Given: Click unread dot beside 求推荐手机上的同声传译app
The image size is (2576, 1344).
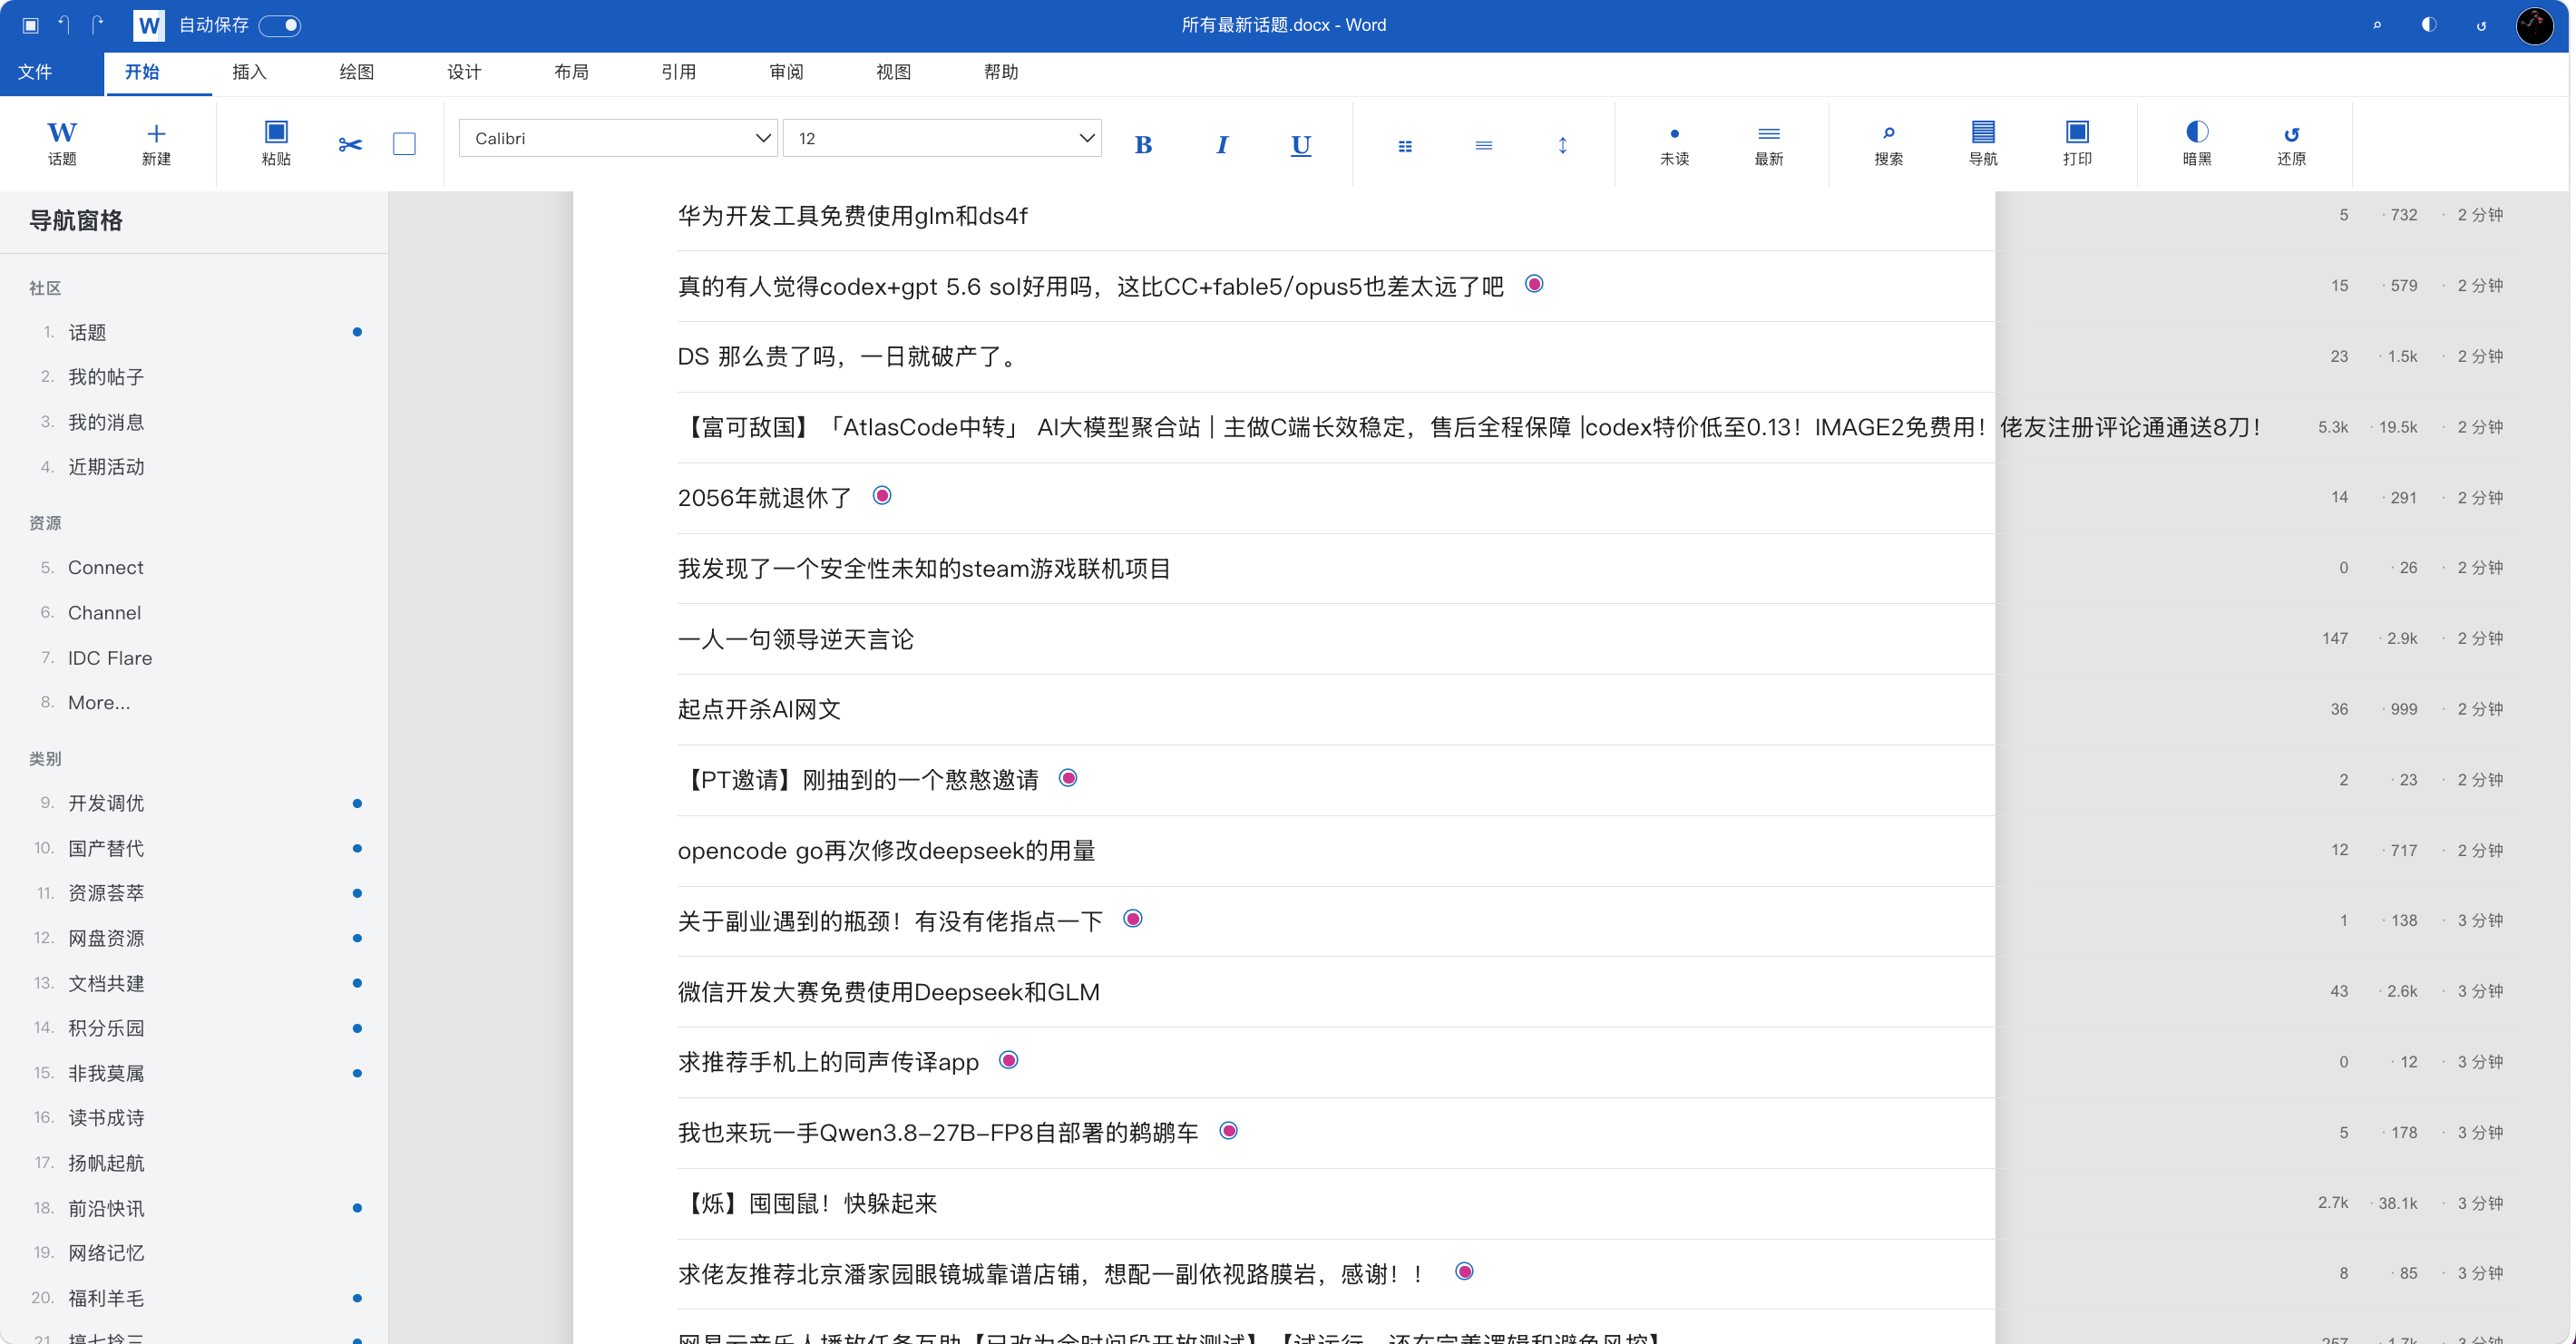Looking at the screenshot, I should (x=1009, y=1060).
